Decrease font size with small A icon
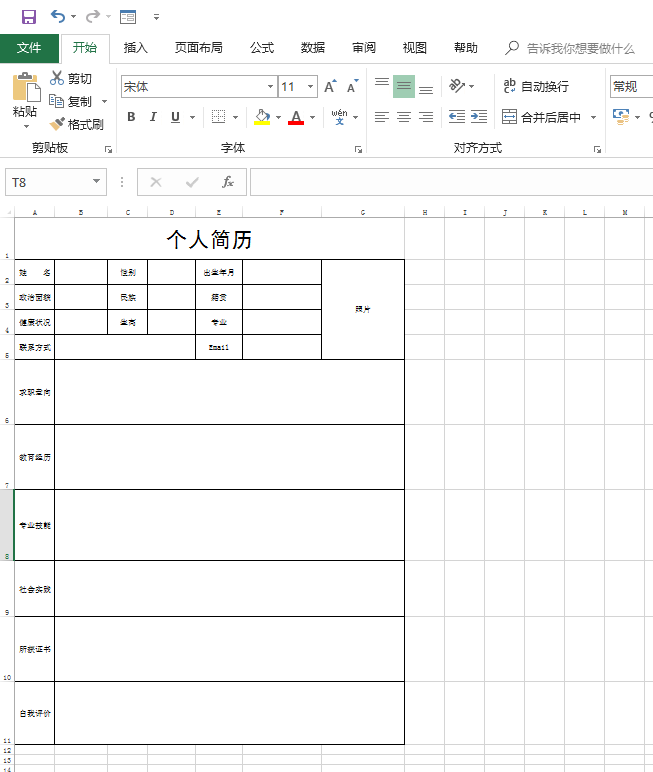Viewport: 653px width, 772px height. pyautogui.click(x=353, y=87)
